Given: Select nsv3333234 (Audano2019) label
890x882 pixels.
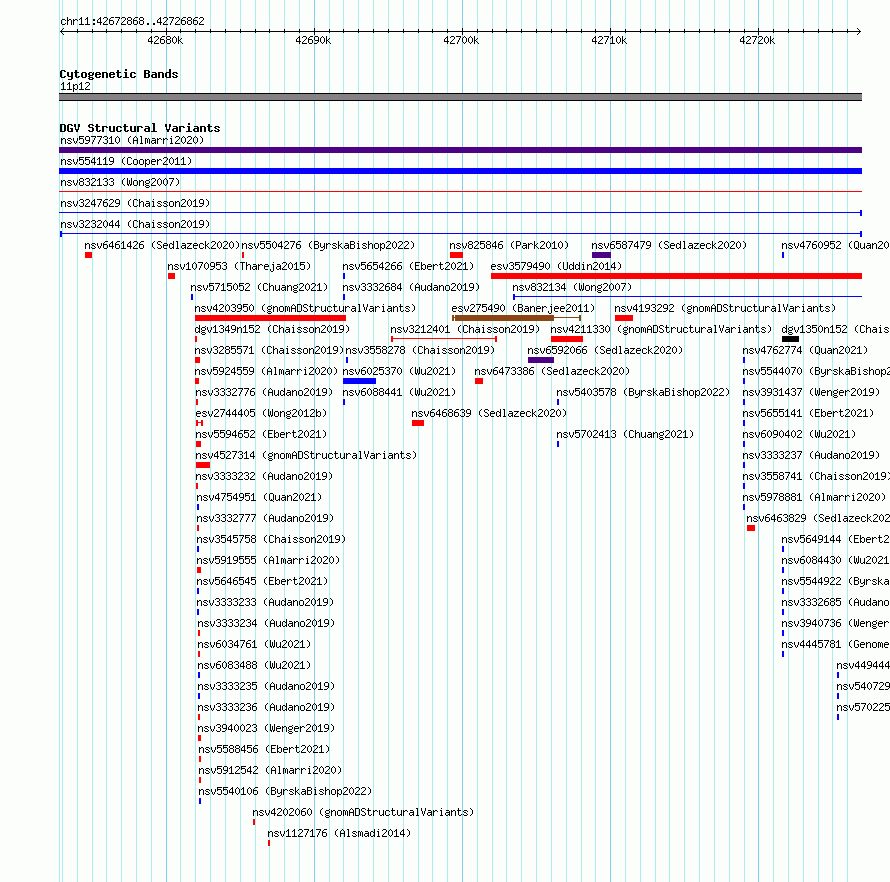Looking at the screenshot, I should [x=266, y=623].
